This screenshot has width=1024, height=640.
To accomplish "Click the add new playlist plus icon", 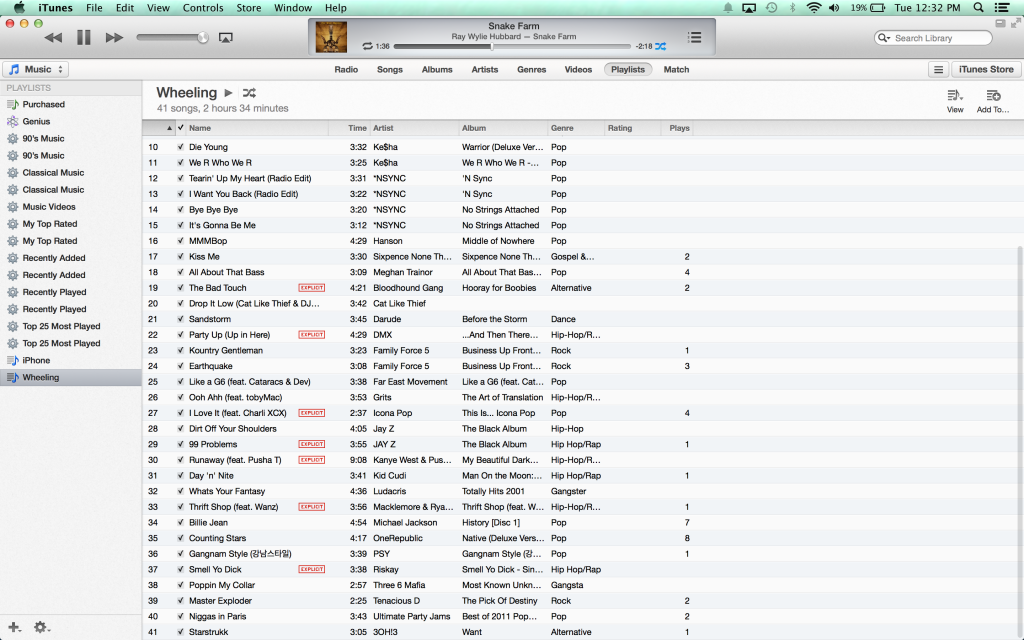I will point(14,628).
